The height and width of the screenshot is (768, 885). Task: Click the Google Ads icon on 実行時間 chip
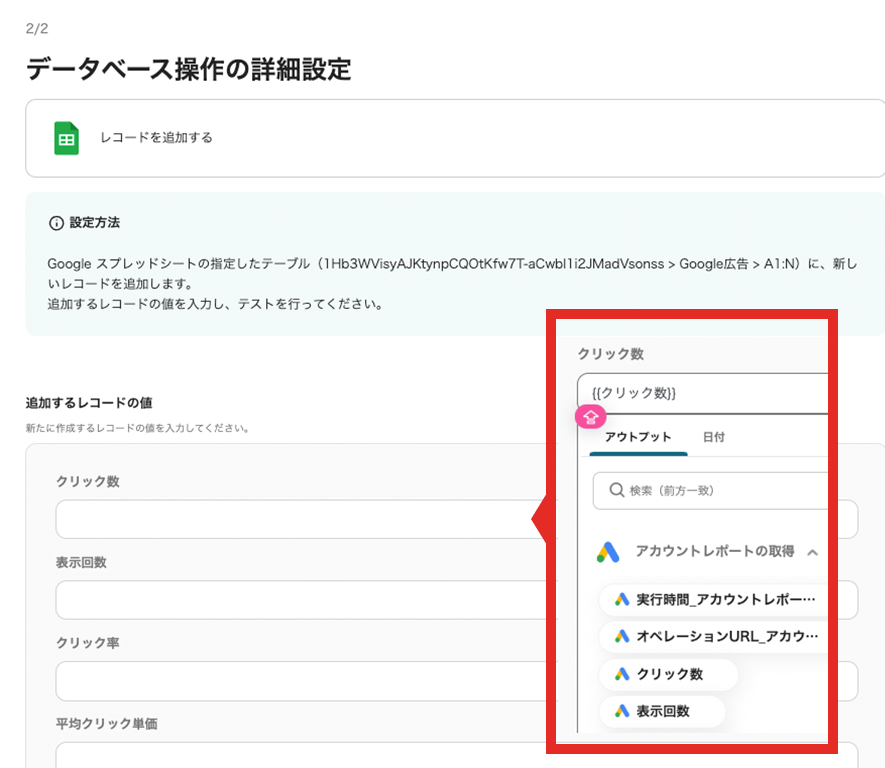tap(622, 600)
